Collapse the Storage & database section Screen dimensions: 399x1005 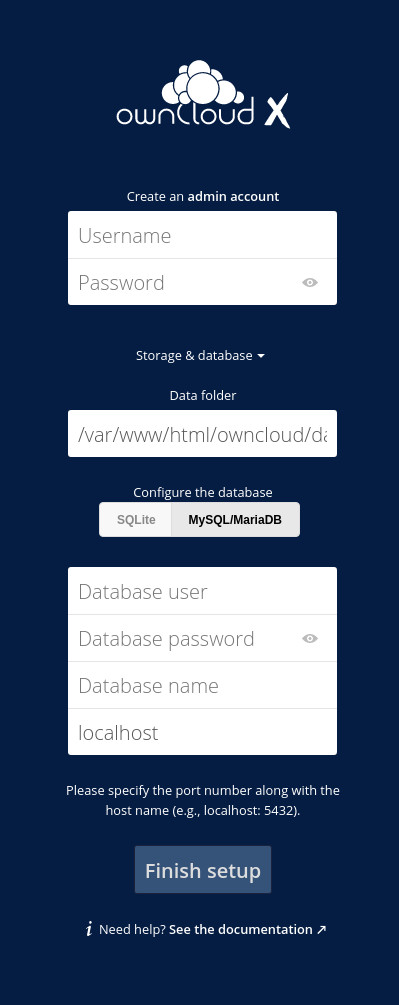coord(200,355)
